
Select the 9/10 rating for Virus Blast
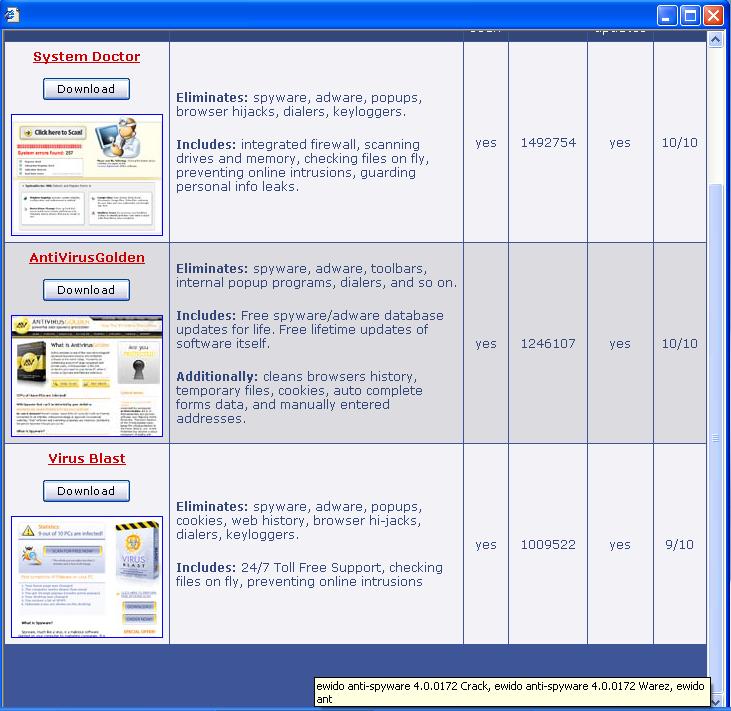(x=679, y=545)
